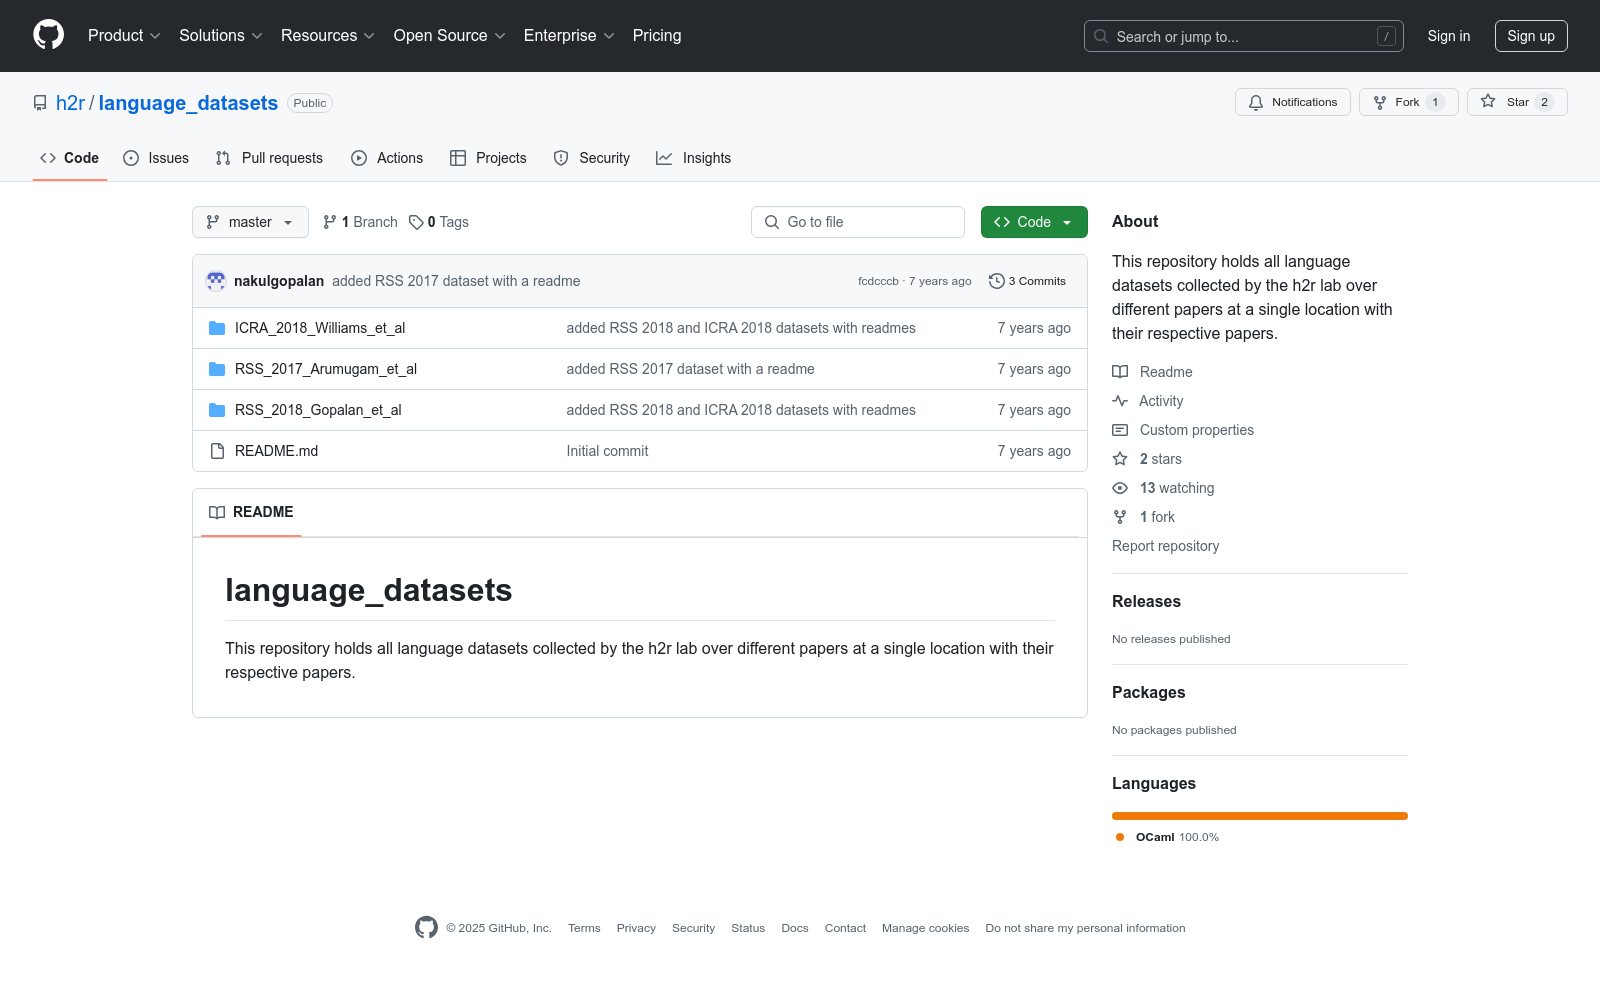Screen dimensions: 1600x1000
Task: Open the h2r owner link
Action: point(70,103)
